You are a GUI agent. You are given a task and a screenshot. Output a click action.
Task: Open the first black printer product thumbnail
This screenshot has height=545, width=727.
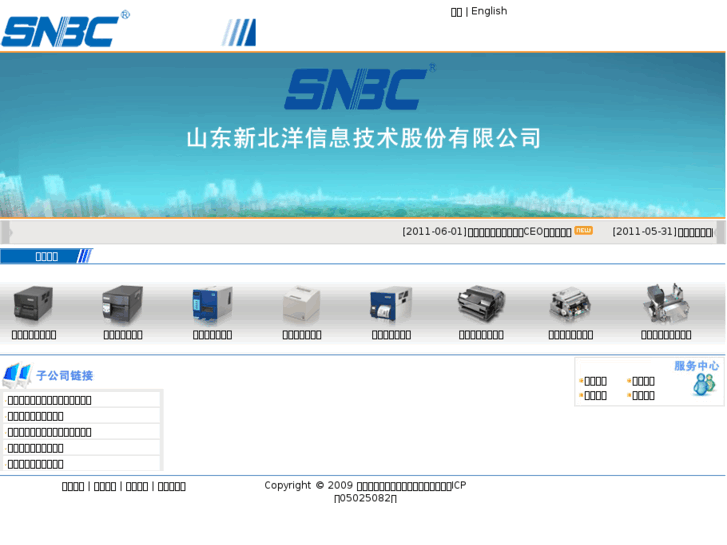coord(33,304)
